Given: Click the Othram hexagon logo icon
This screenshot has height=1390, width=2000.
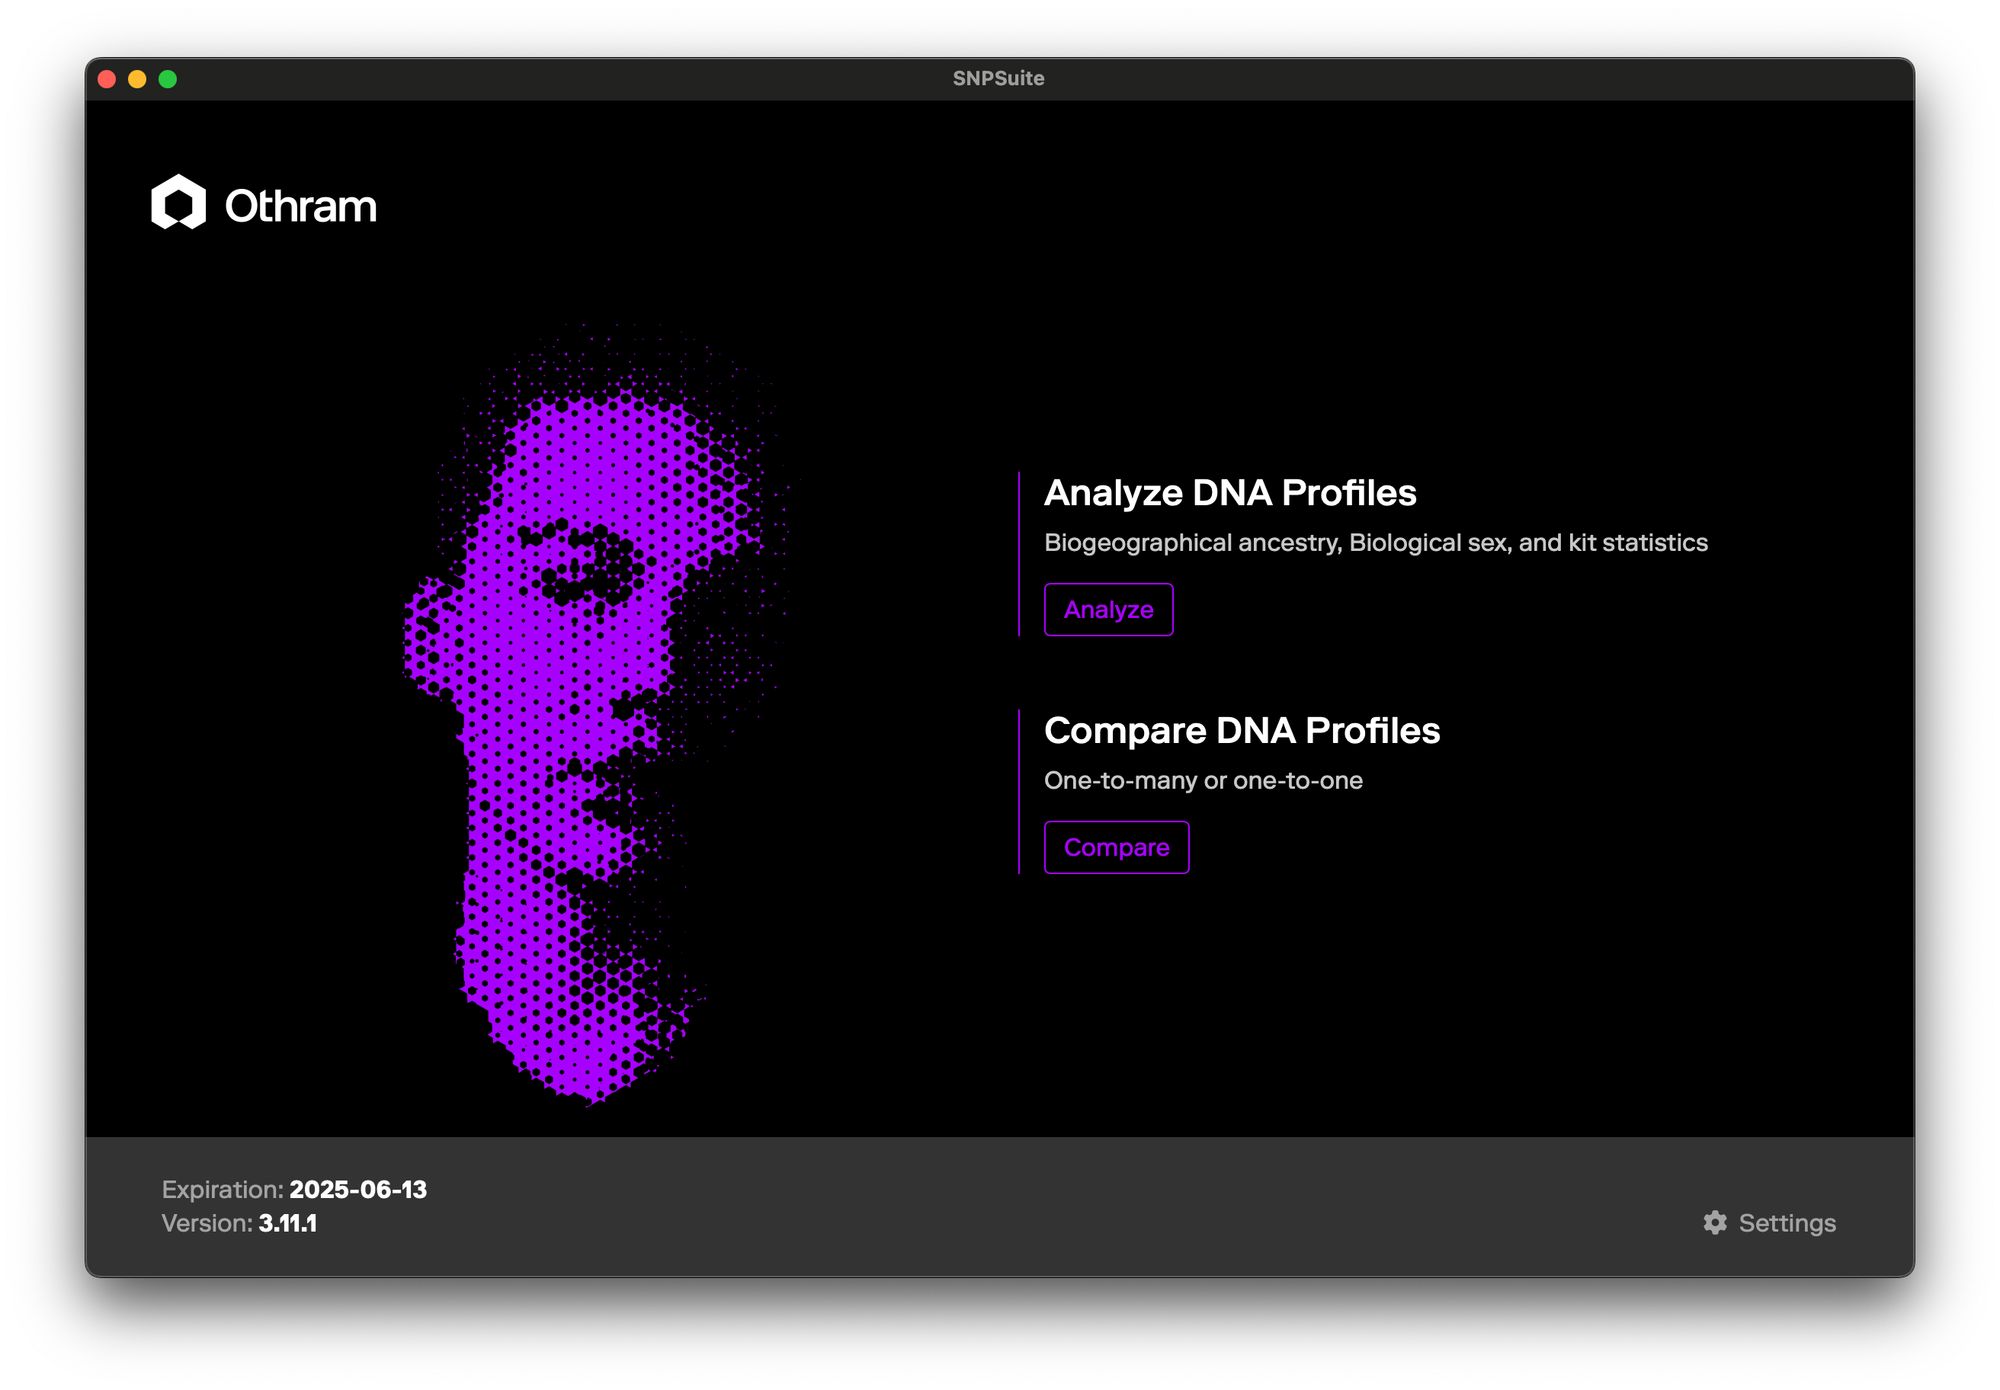Looking at the screenshot, I should click(178, 203).
